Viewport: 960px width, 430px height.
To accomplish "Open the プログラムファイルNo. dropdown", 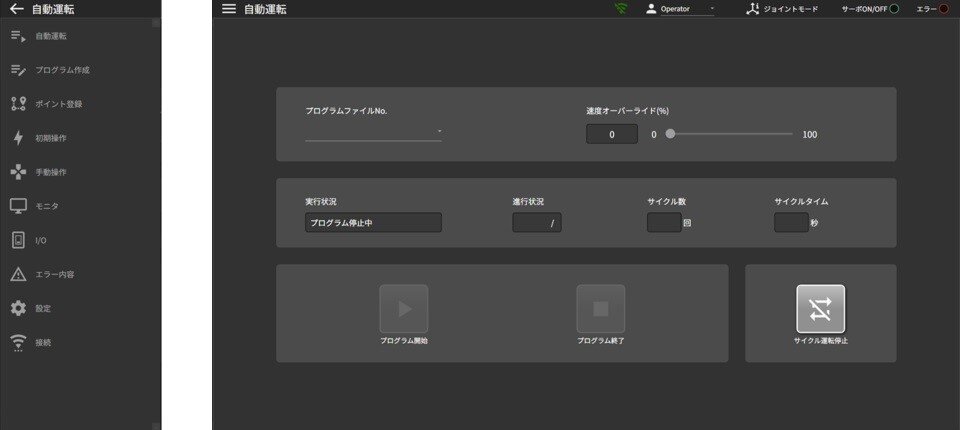I will coord(373,132).
